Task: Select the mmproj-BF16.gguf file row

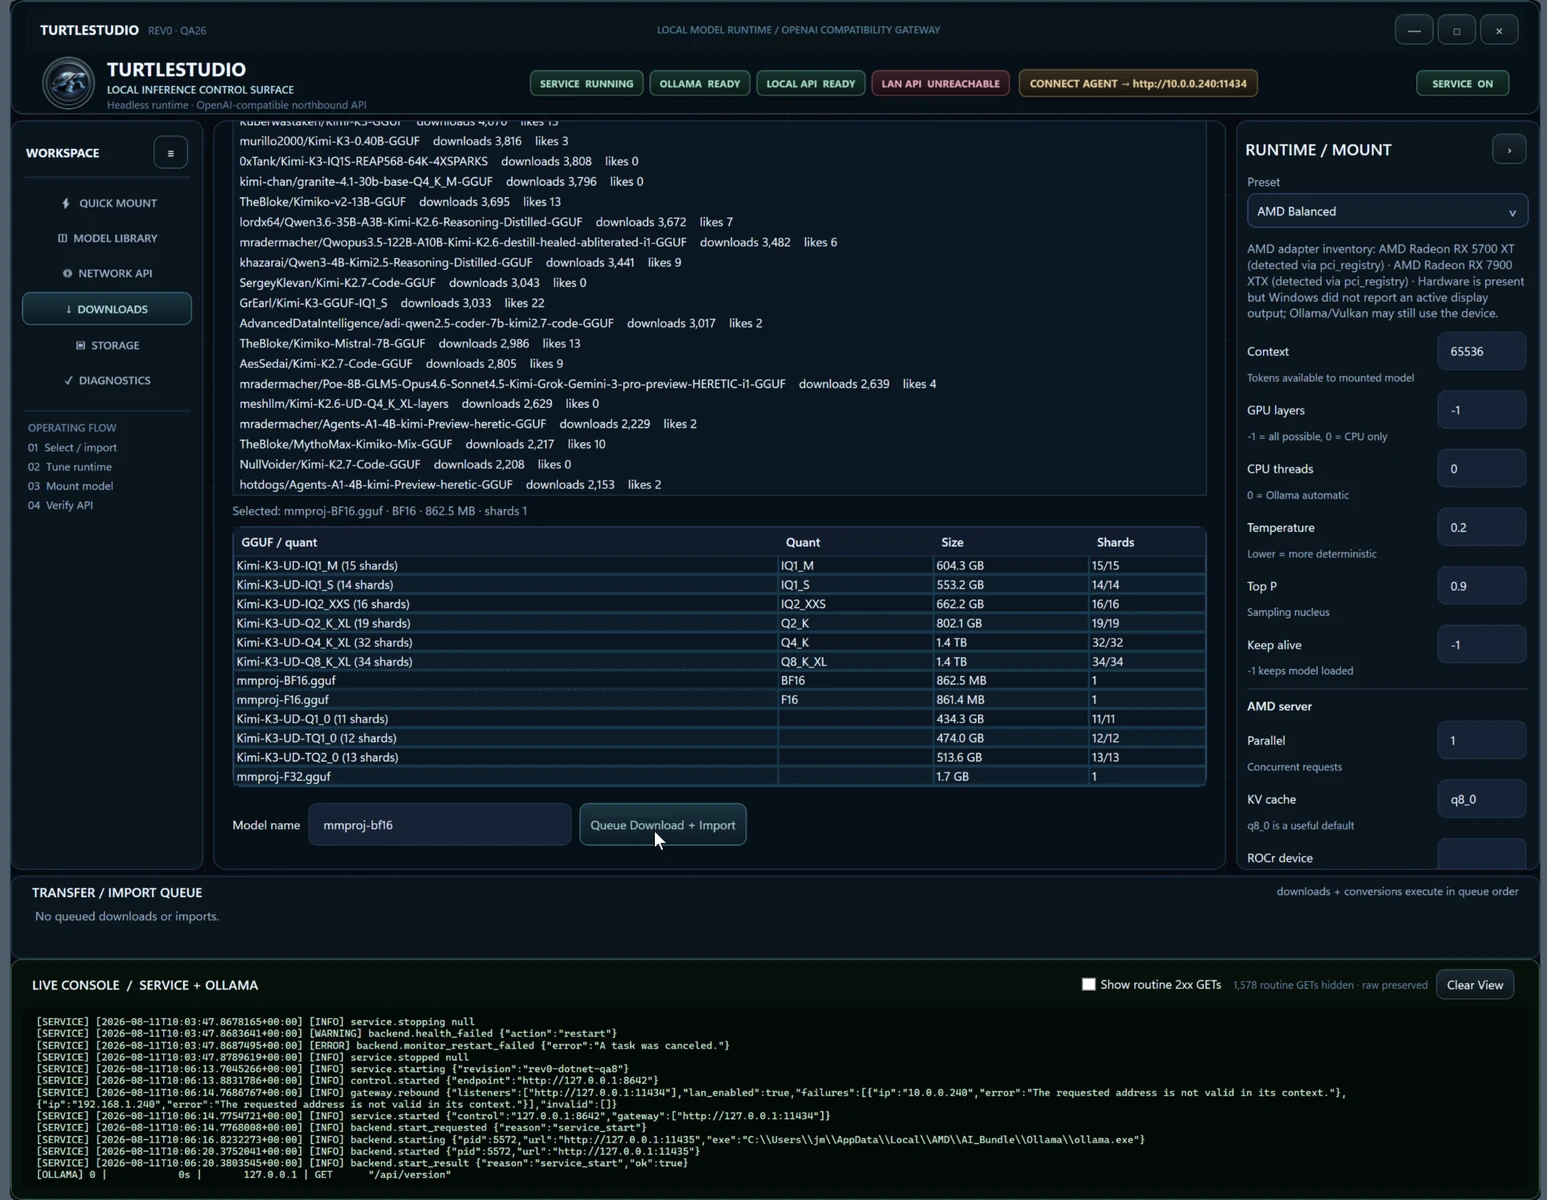Action: pos(719,681)
